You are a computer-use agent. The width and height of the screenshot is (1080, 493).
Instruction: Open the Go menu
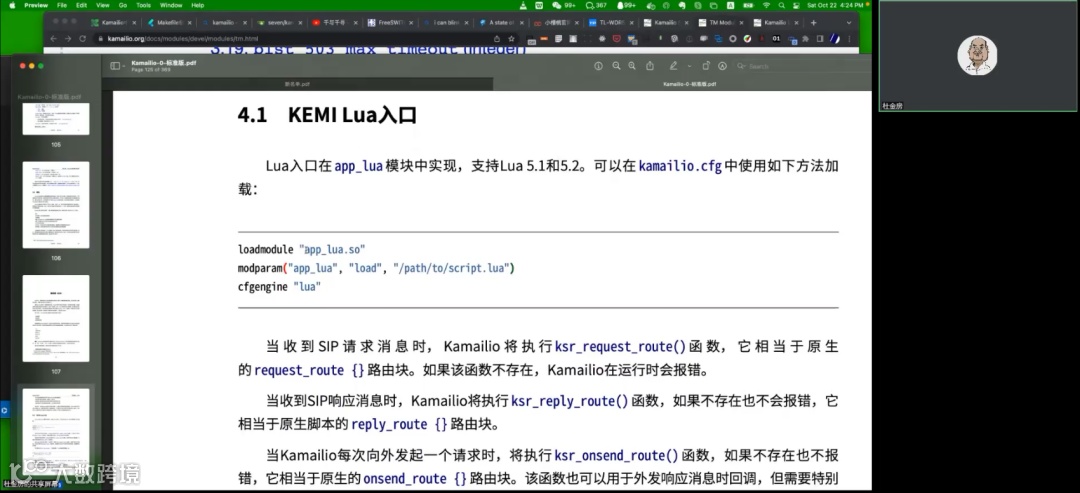123,5
